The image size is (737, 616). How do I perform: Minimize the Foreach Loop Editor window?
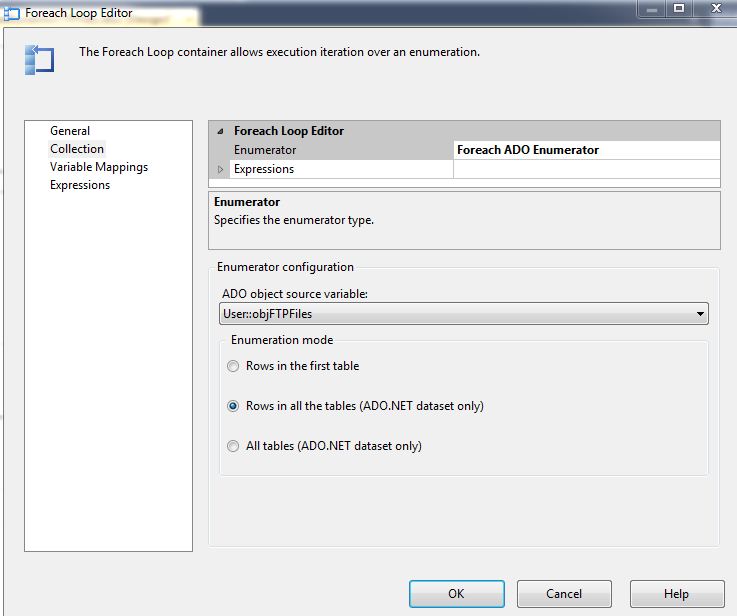tap(651, 9)
